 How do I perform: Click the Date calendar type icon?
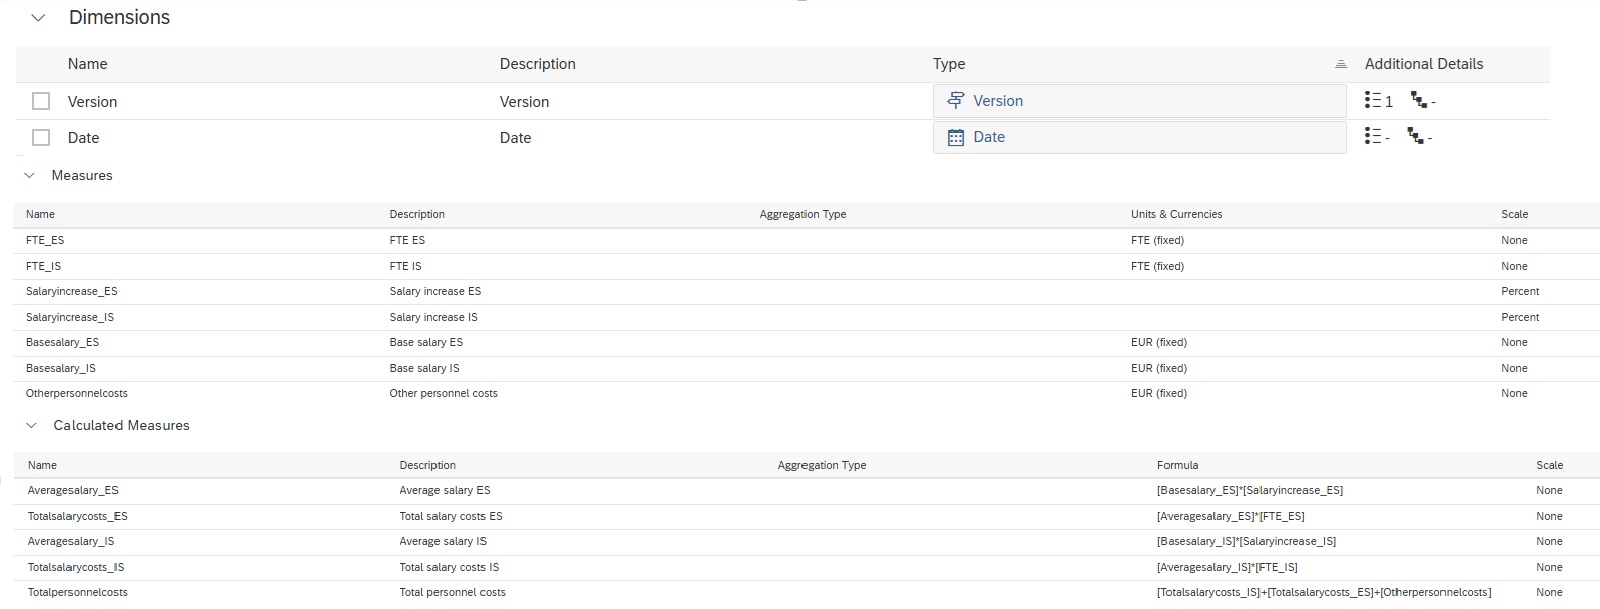click(x=956, y=137)
